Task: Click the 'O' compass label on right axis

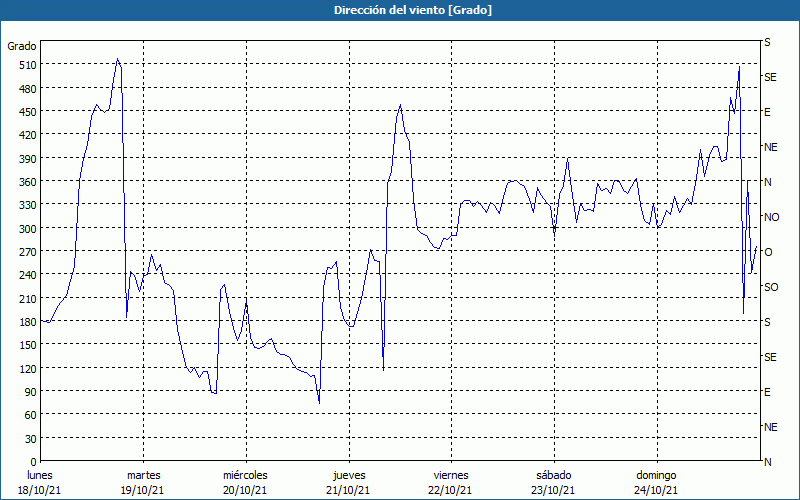Action: click(768, 252)
